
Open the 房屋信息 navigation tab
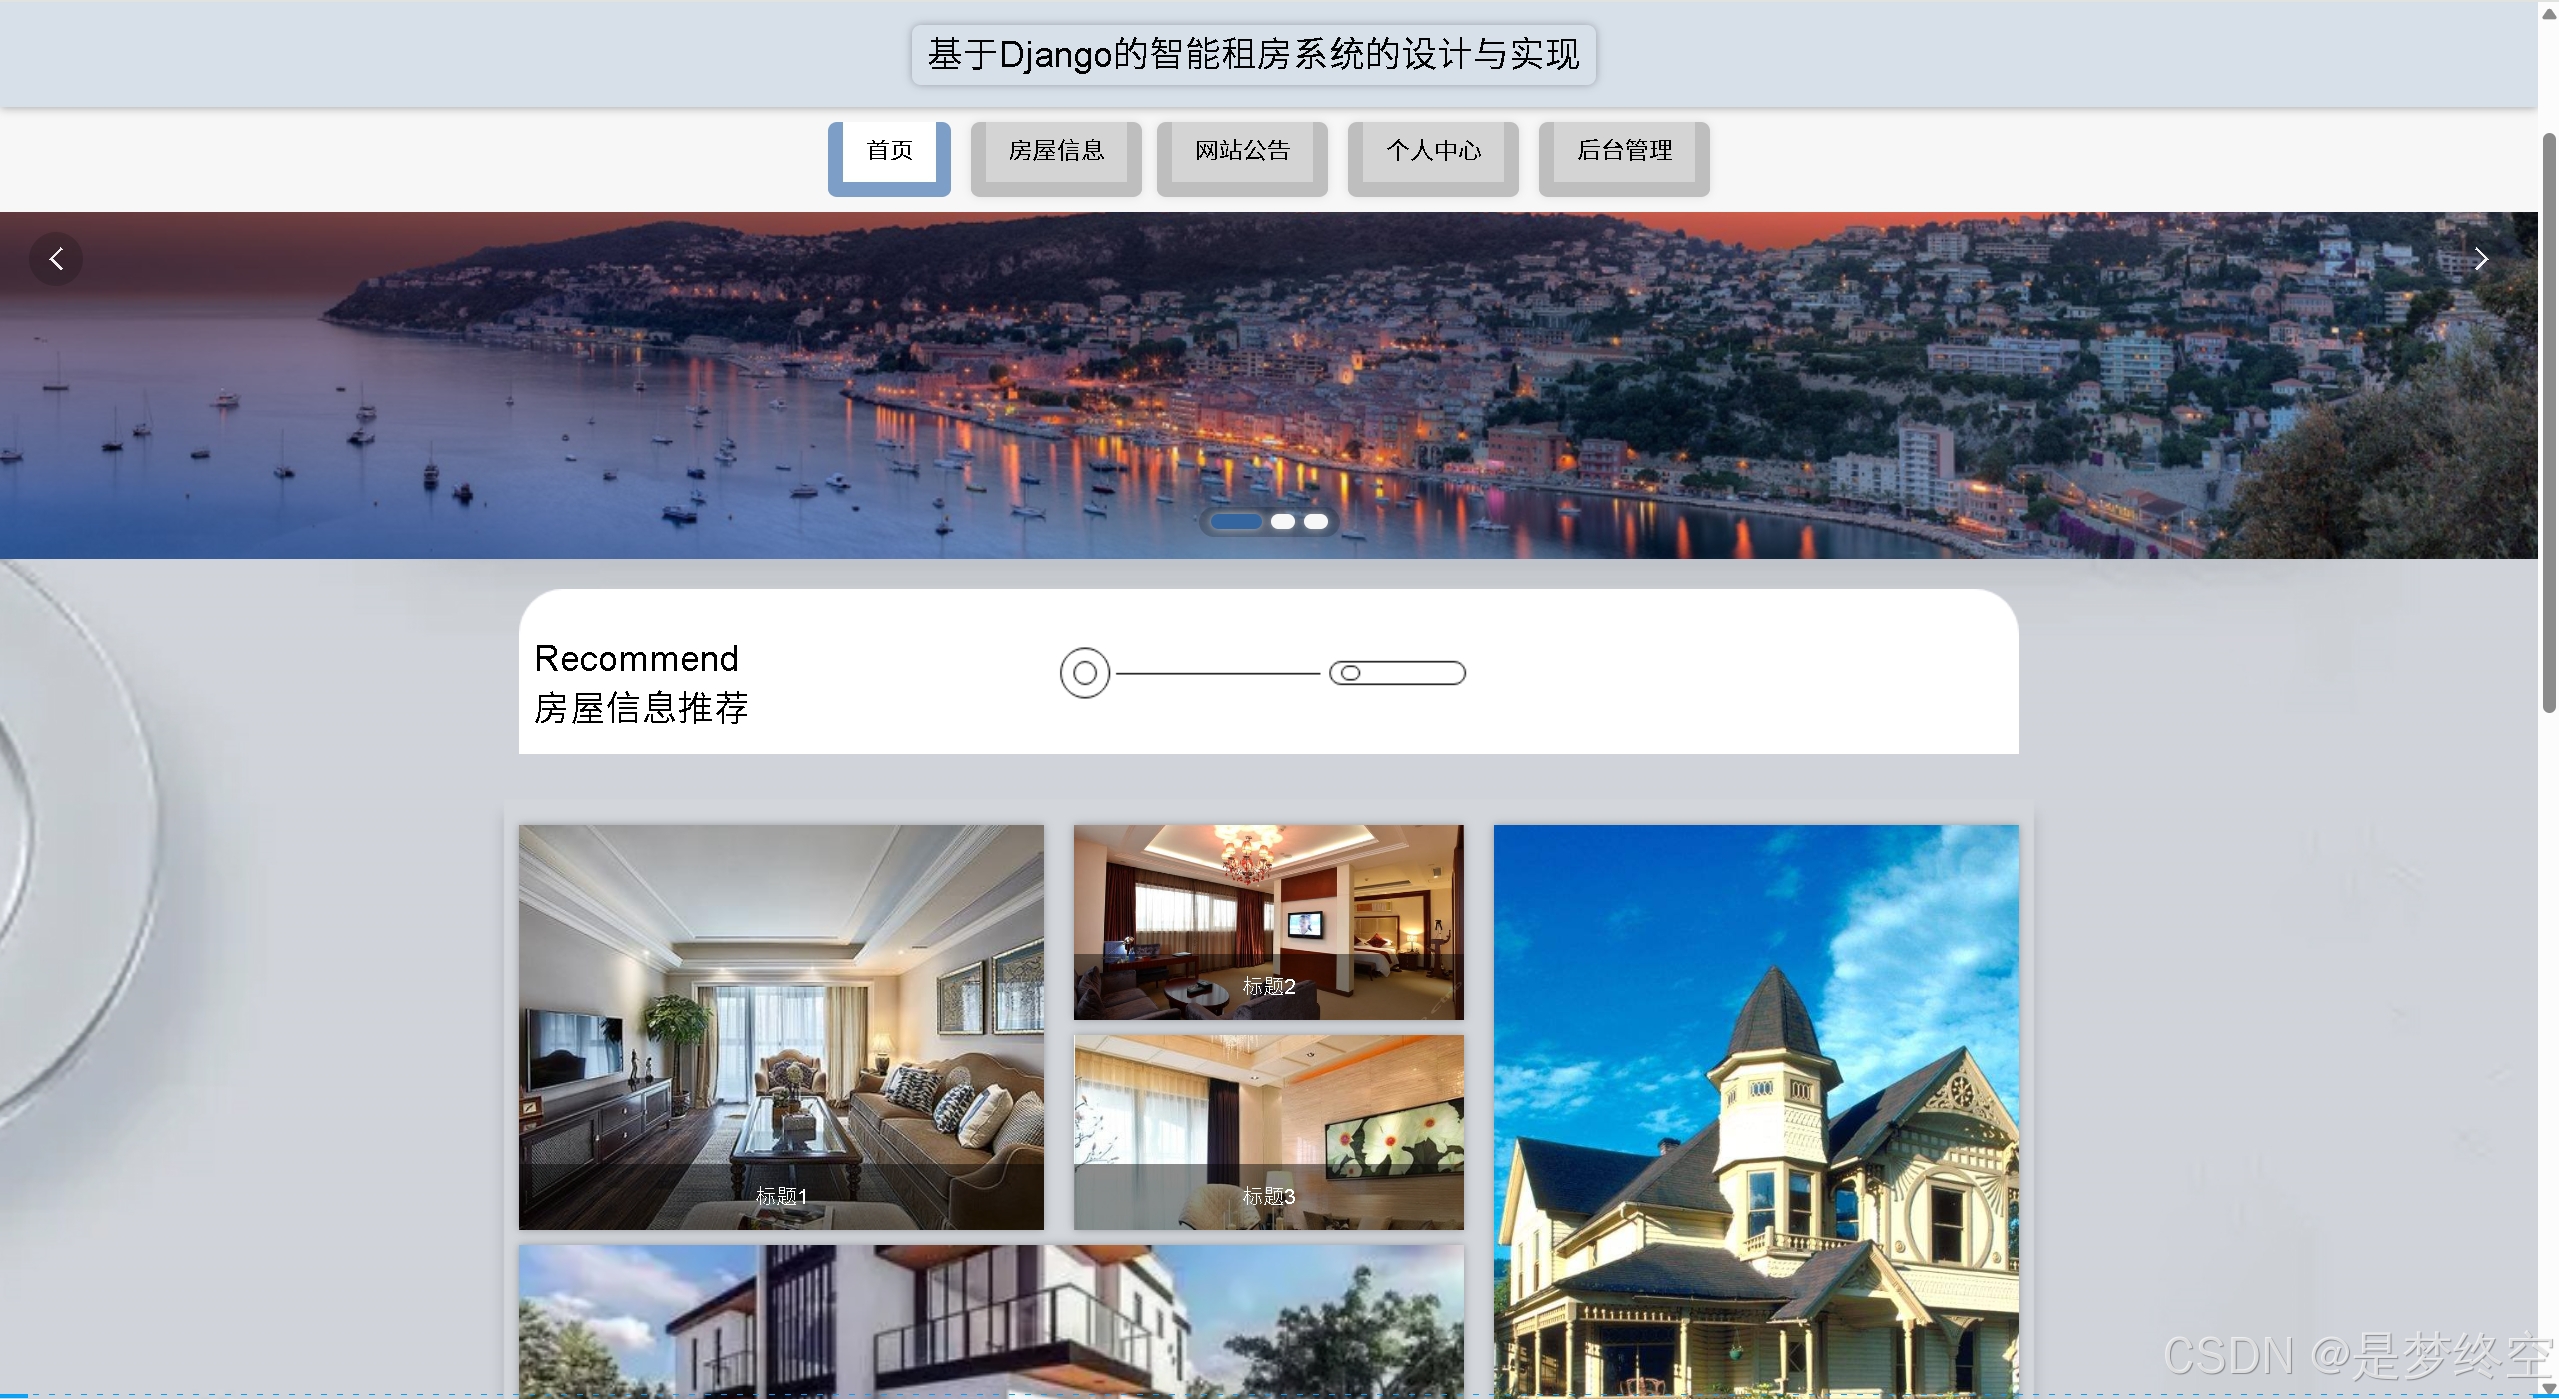coord(1056,152)
